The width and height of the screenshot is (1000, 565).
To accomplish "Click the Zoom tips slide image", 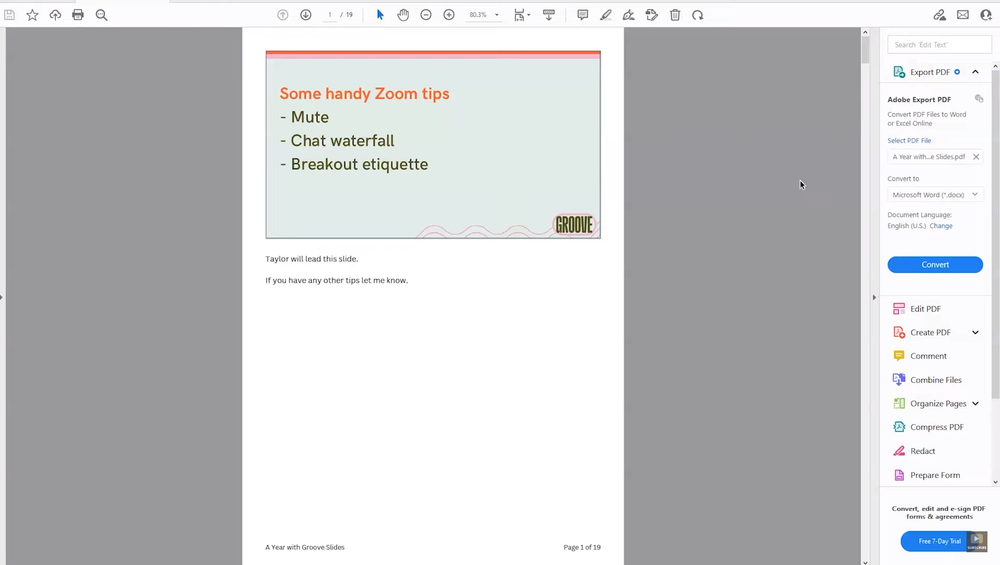I will [433, 145].
